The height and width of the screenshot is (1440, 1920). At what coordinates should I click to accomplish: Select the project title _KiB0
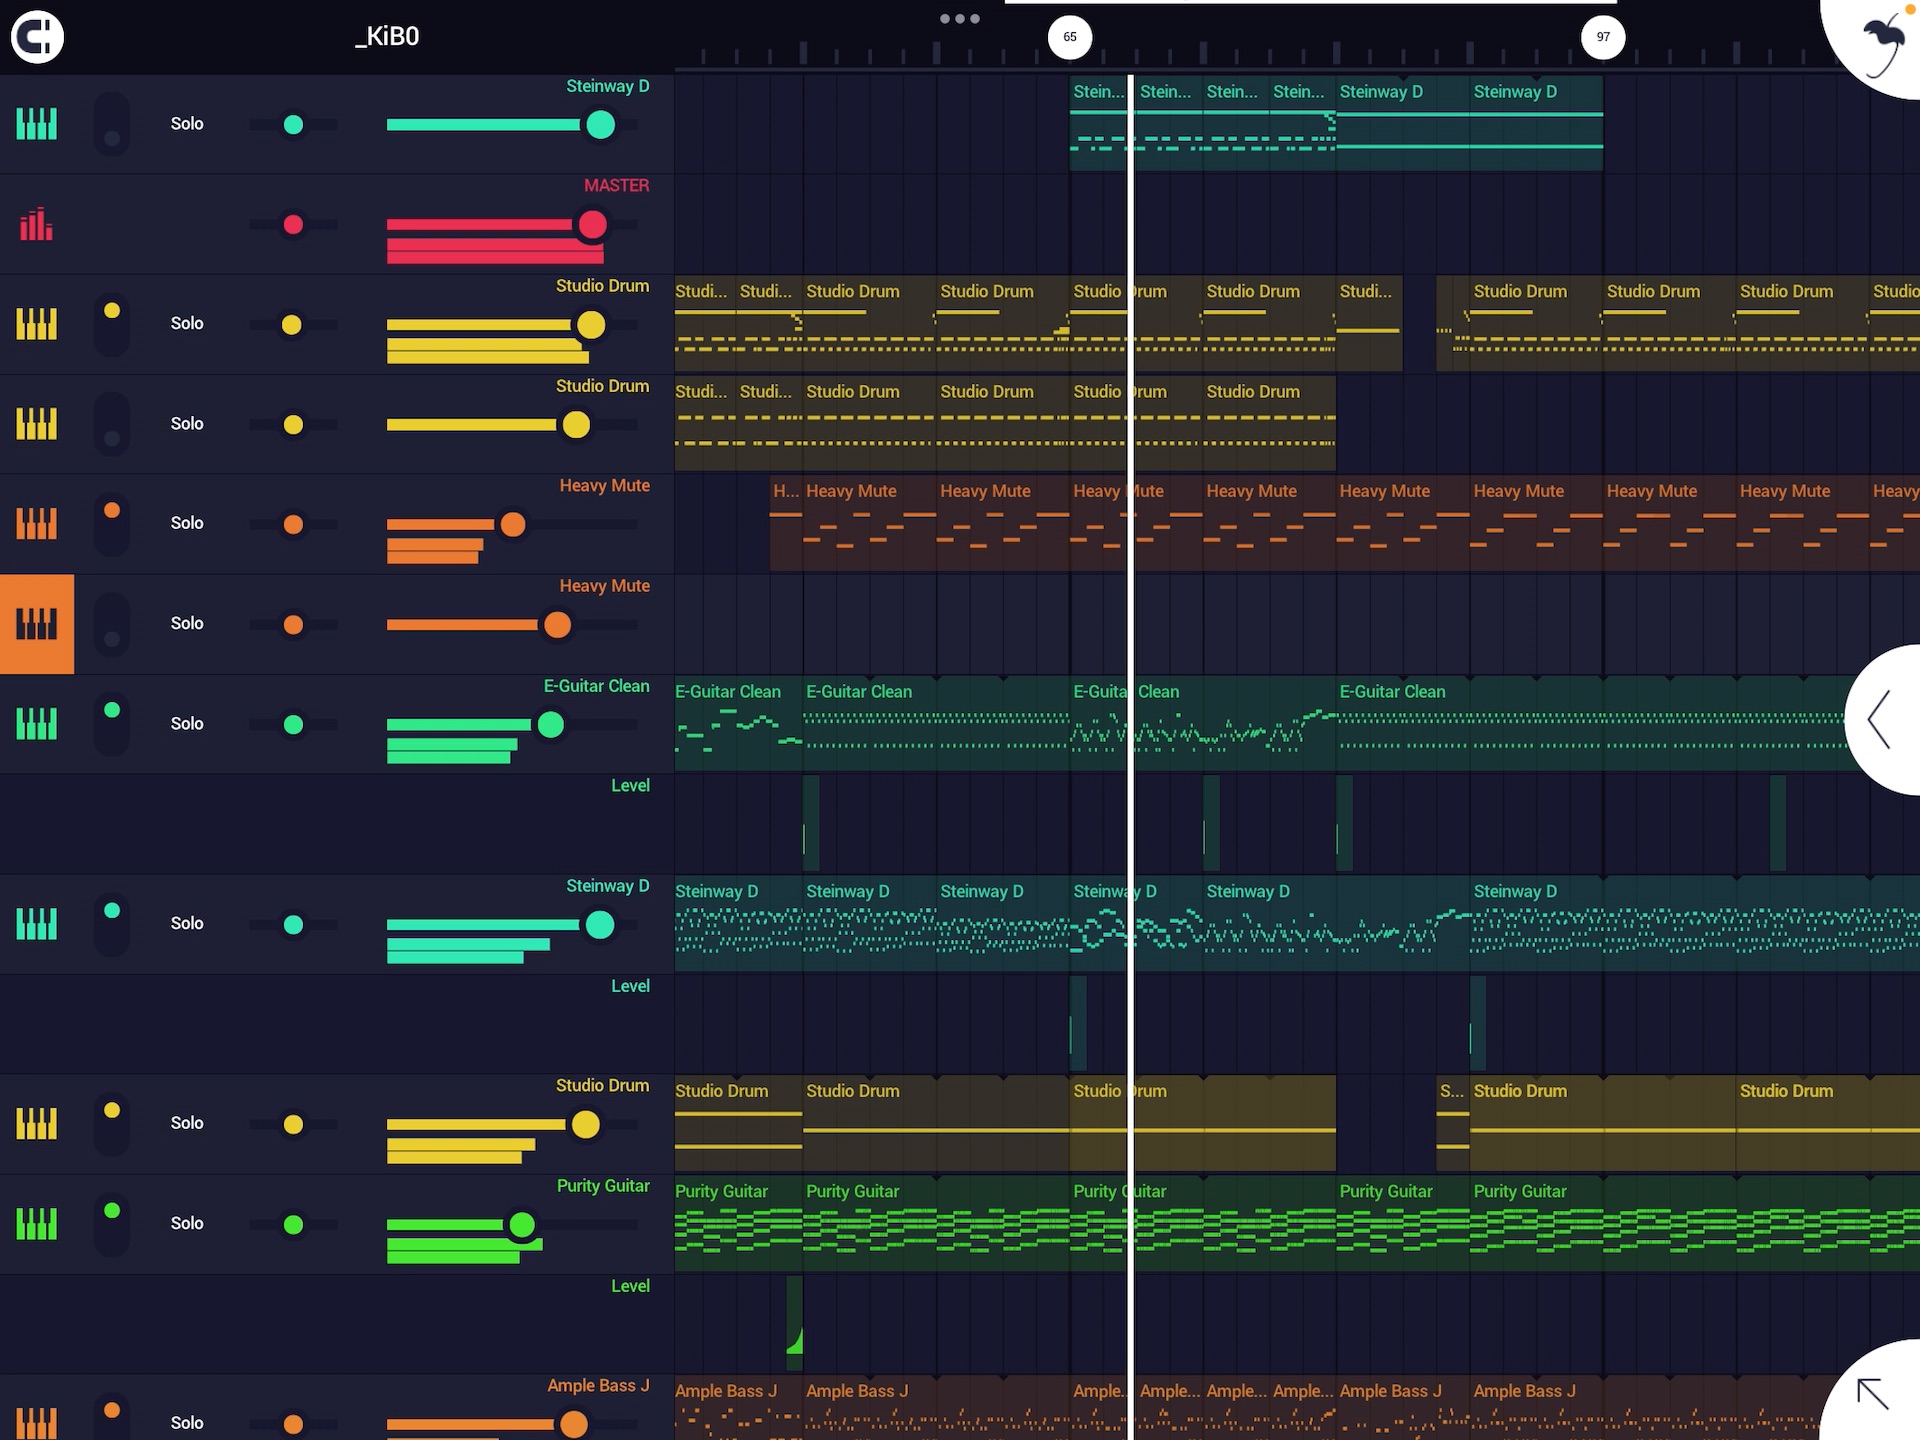coord(387,37)
